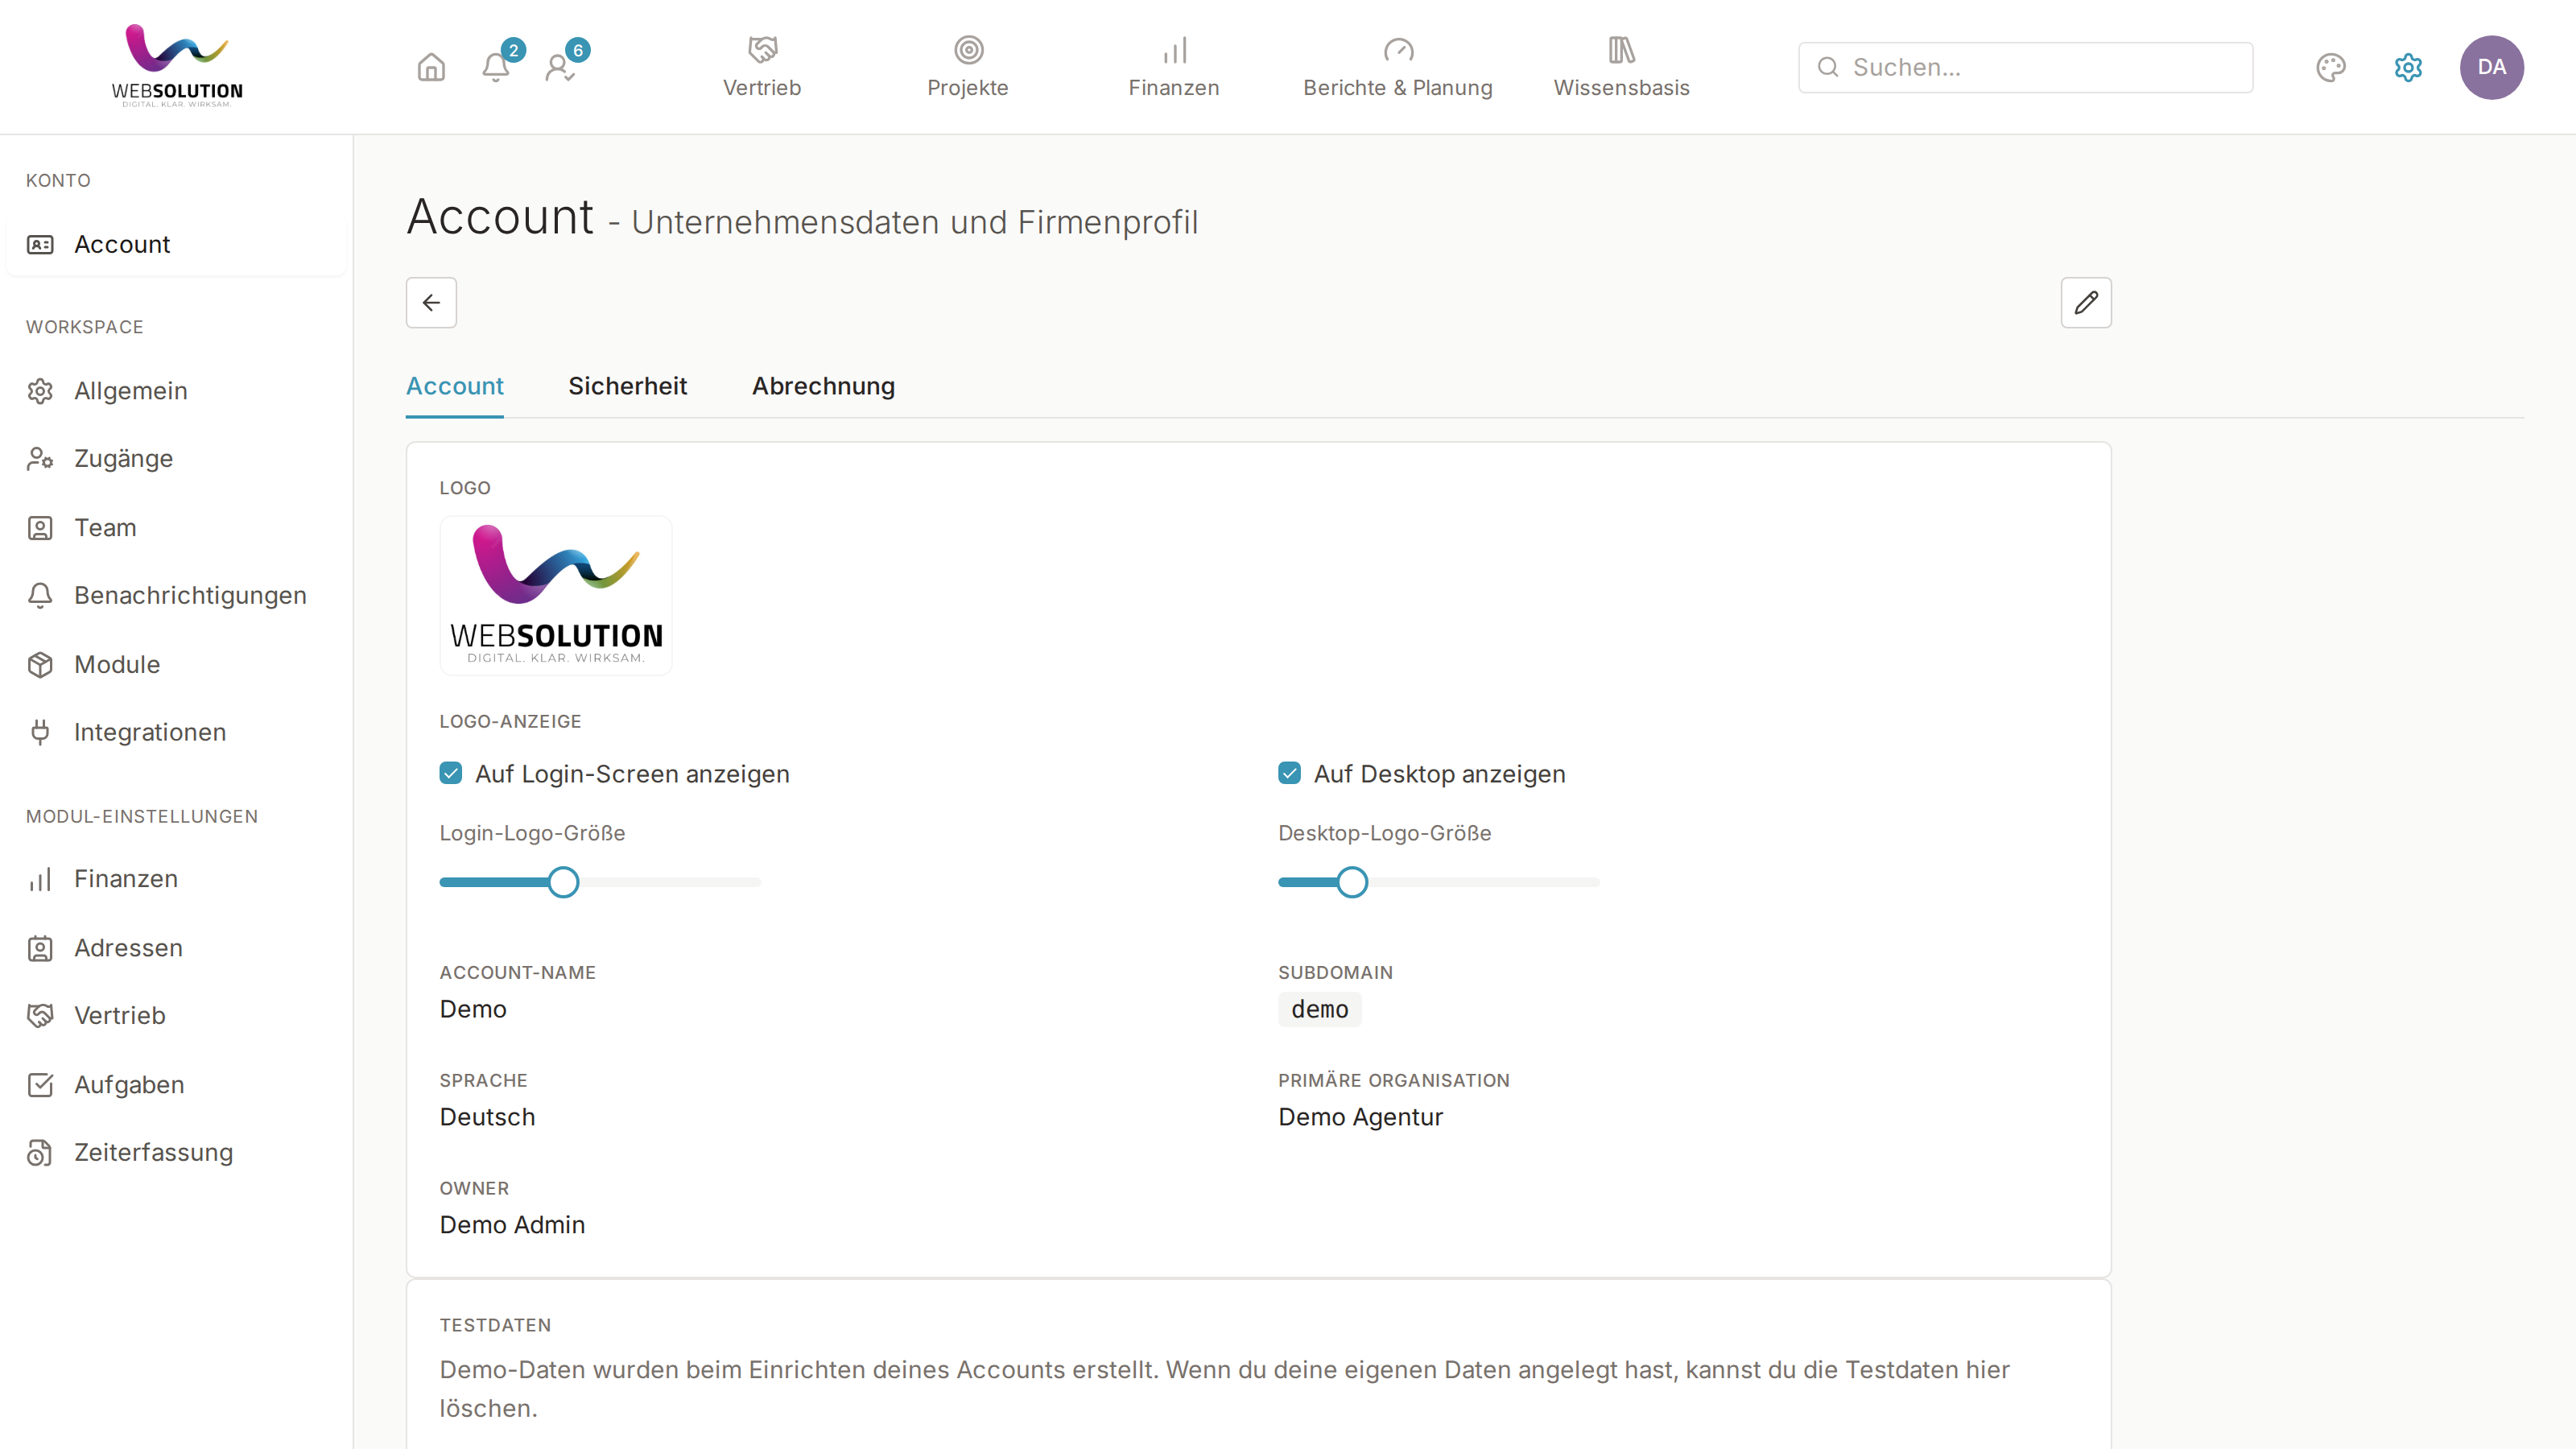The height and width of the screenshot is (1449, 2576).
Task: Open Benachrichtigungen sidebar settings
Action: (176, 595)
